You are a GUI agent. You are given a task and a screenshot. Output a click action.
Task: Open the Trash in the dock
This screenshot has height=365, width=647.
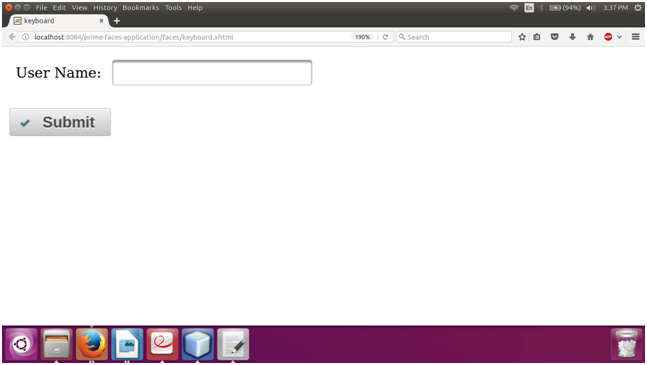pyautogui.click(x=626, y=344)
